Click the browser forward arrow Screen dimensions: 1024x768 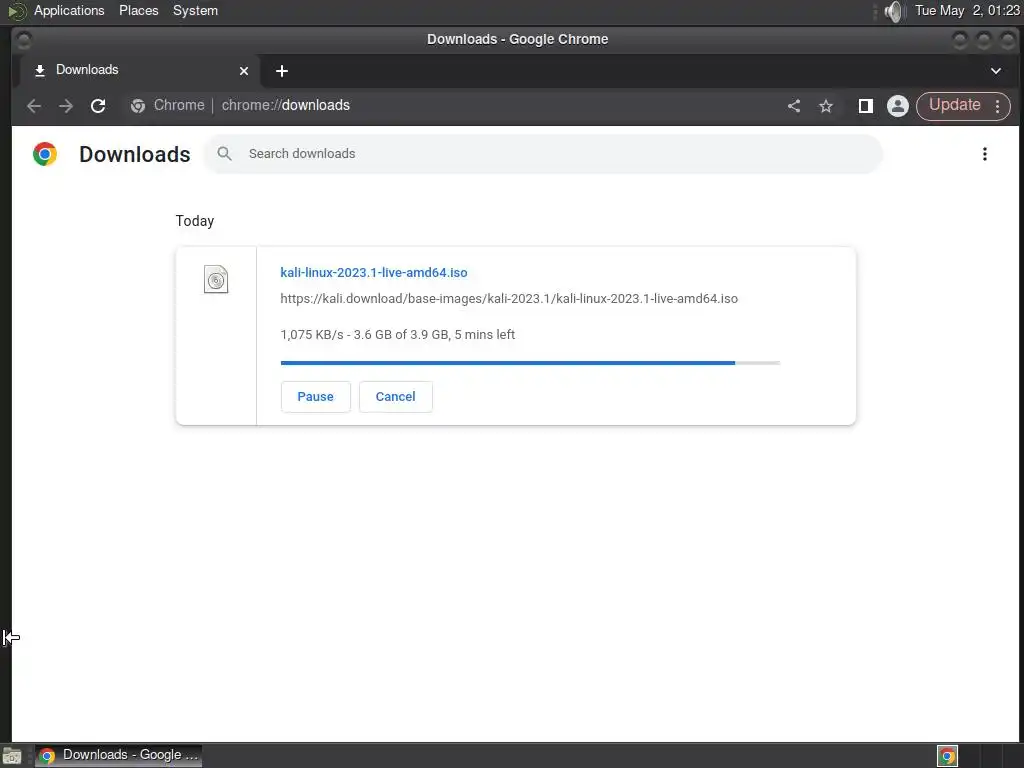tap(66, 106)
